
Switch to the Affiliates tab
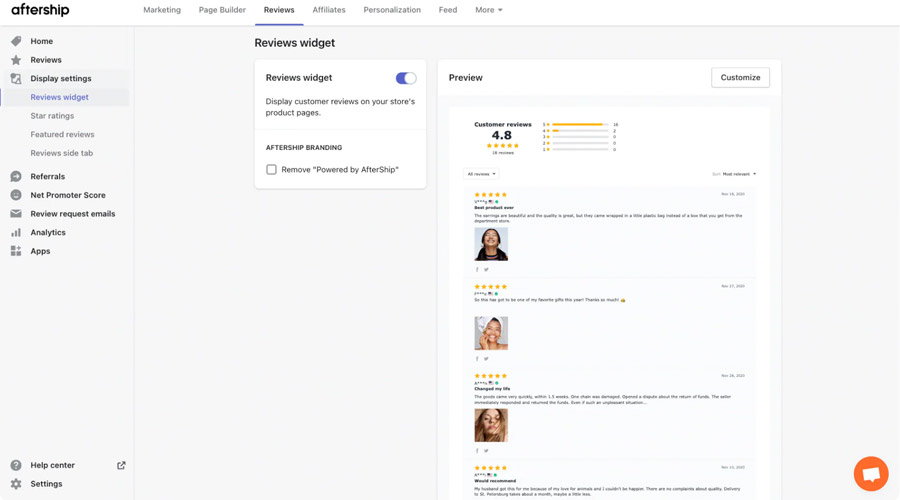pyautogui.click(x=328, y=10)
